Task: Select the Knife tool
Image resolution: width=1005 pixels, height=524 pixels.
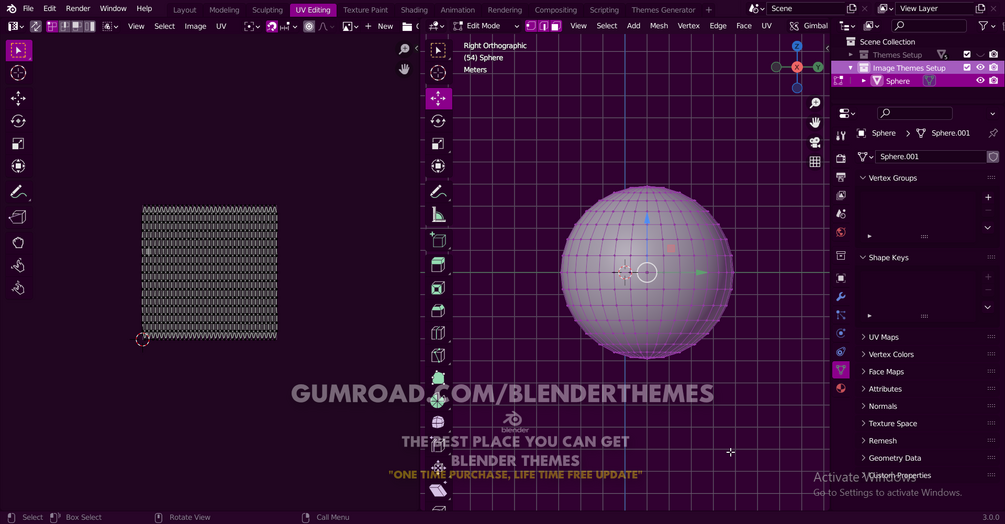Action: [x=438, y=356]
